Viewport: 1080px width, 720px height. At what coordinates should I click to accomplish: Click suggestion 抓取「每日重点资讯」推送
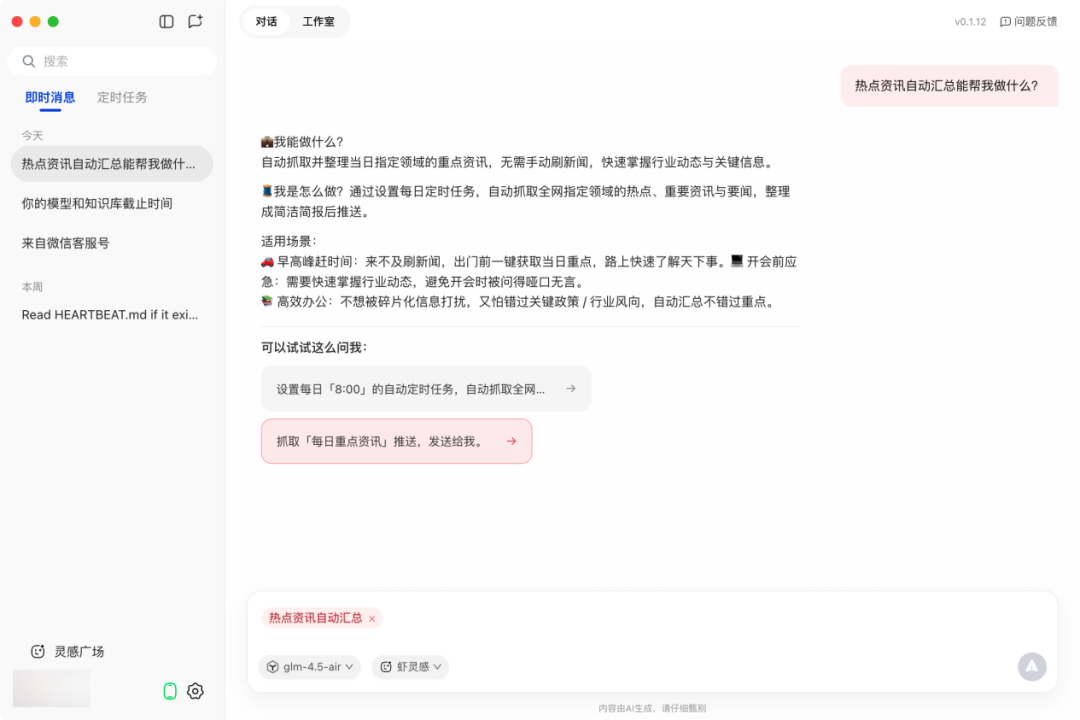tap(396, 441)
